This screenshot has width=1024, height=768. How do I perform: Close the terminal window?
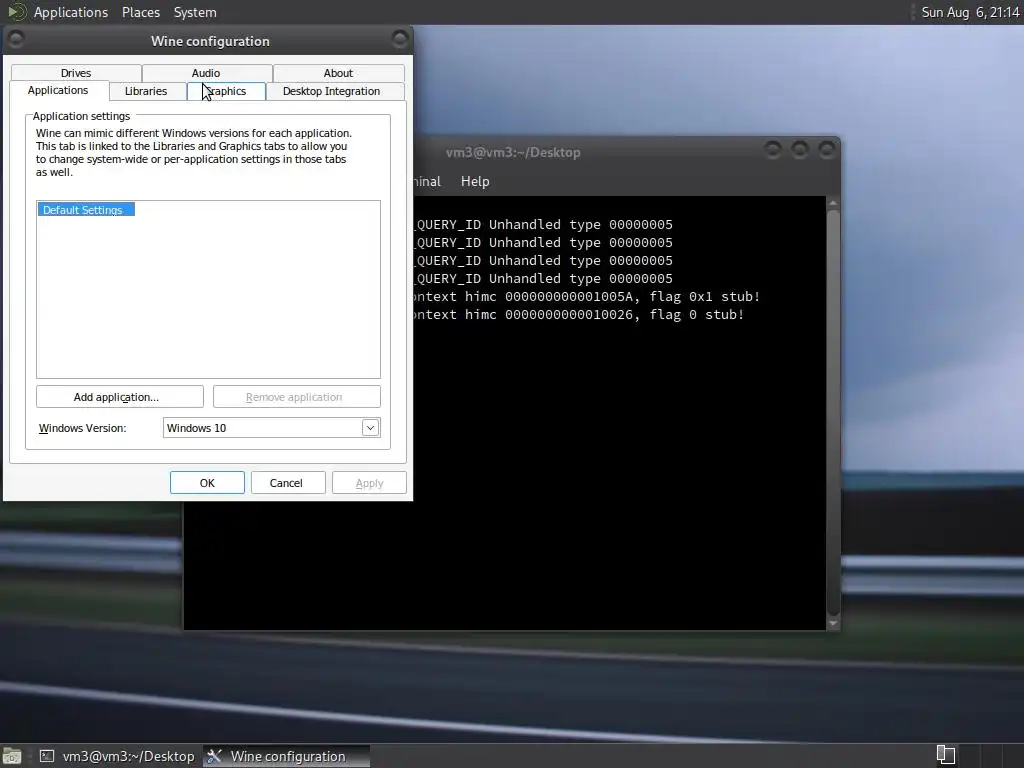click(x=827, y=151)
